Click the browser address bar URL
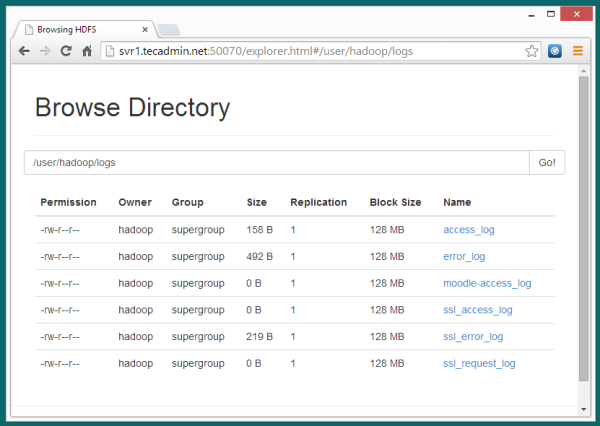The width and height of the screenshot is (600, 426). (x=300, y=50)
